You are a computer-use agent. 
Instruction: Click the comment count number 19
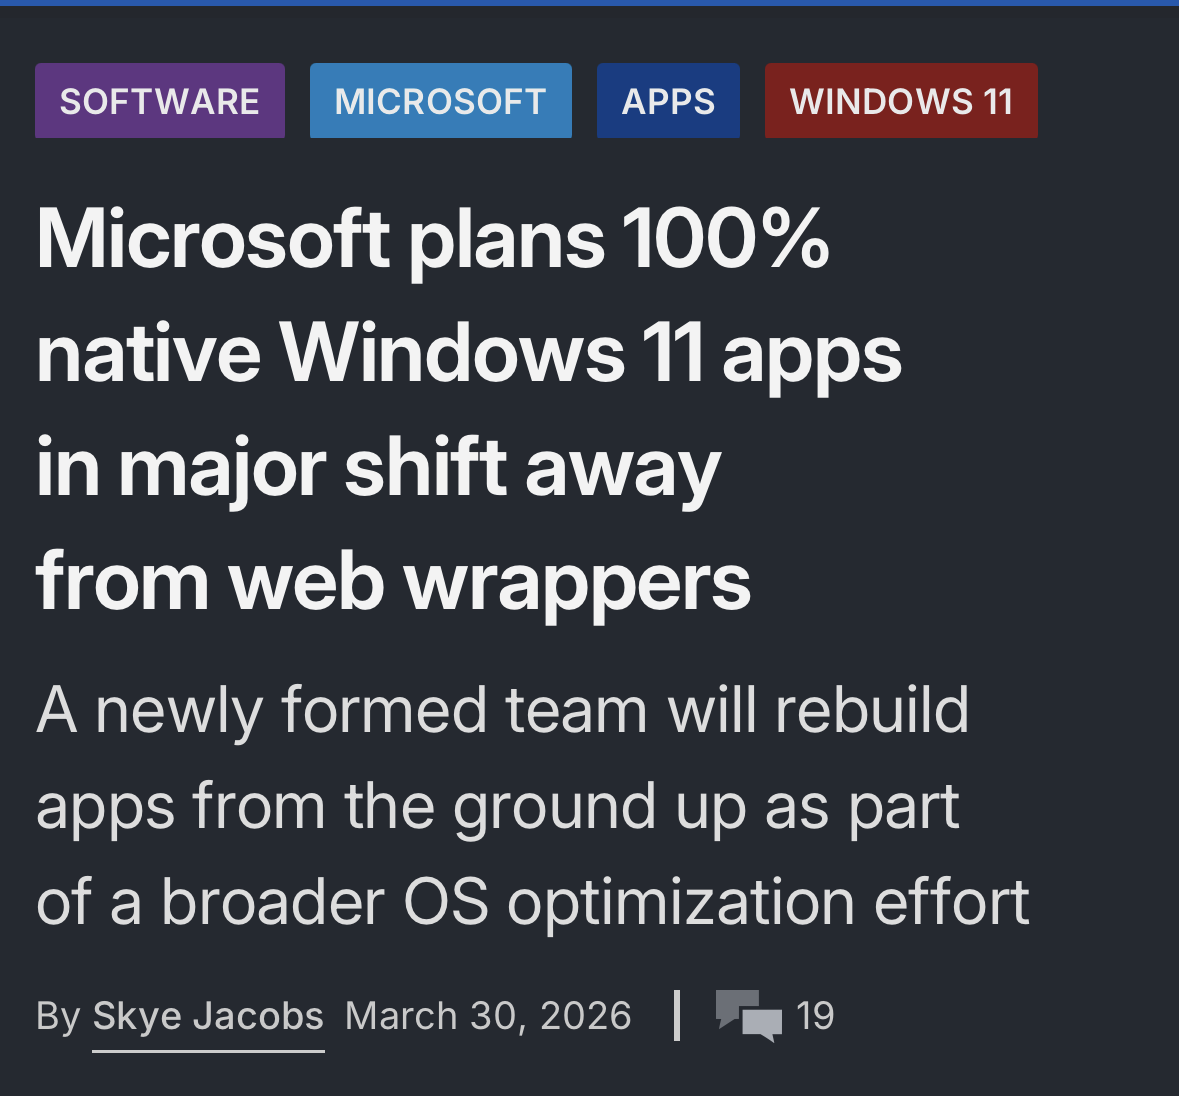(815, 1016)
